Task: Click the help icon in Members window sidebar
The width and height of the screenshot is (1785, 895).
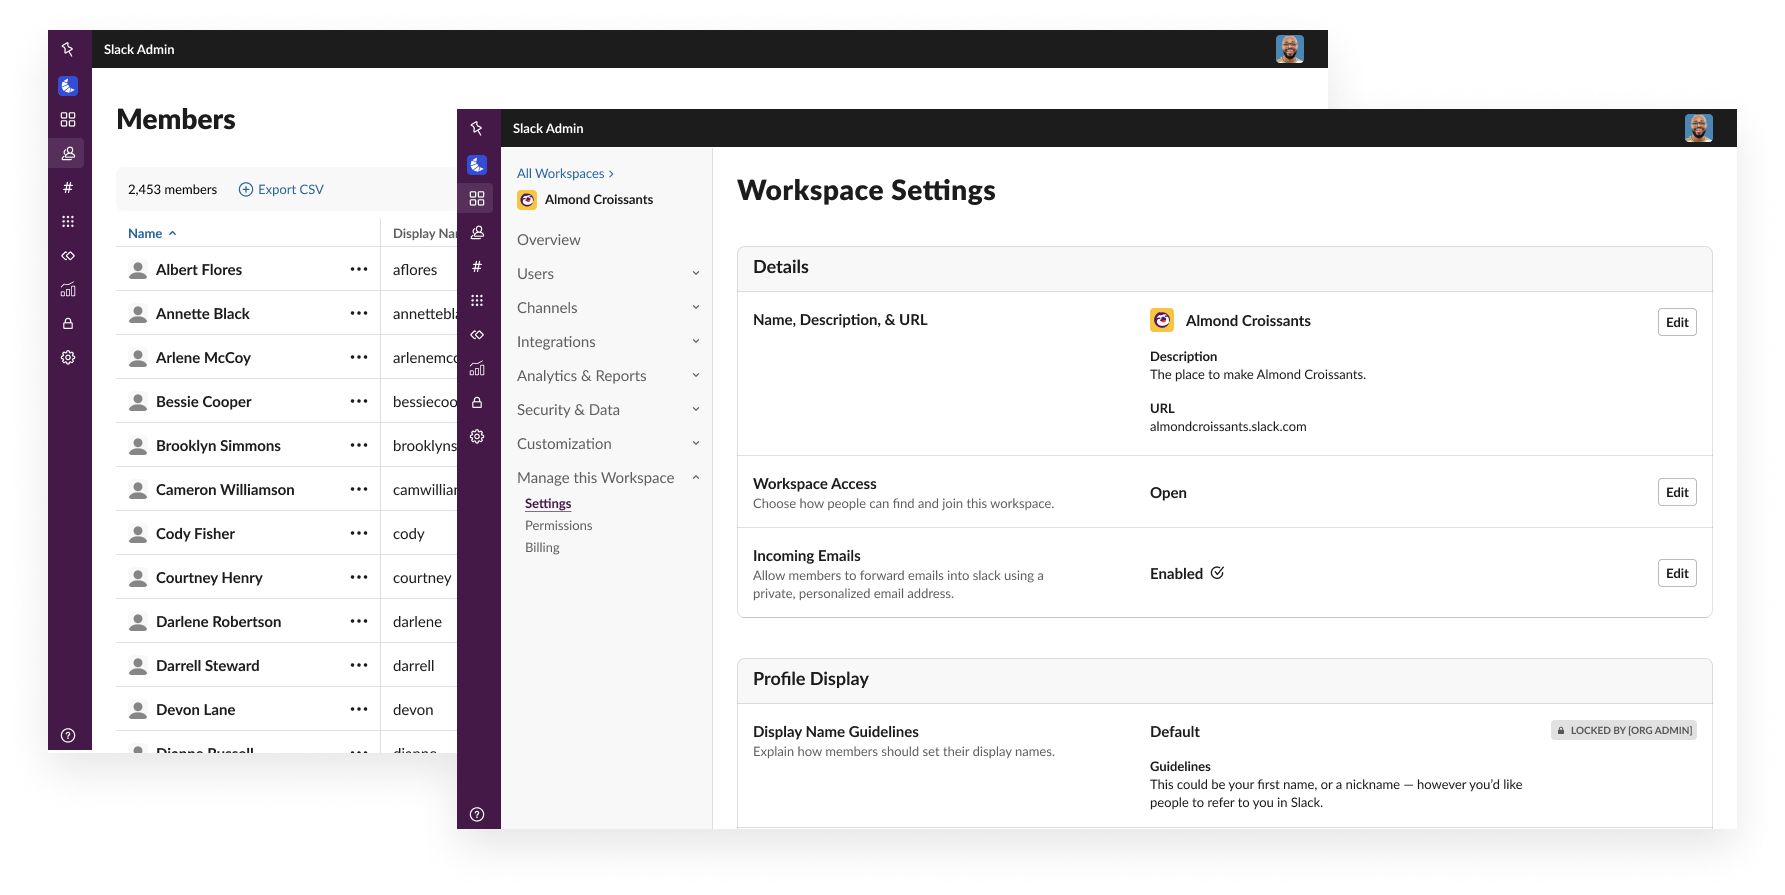Action: click(x=68, y=735)
